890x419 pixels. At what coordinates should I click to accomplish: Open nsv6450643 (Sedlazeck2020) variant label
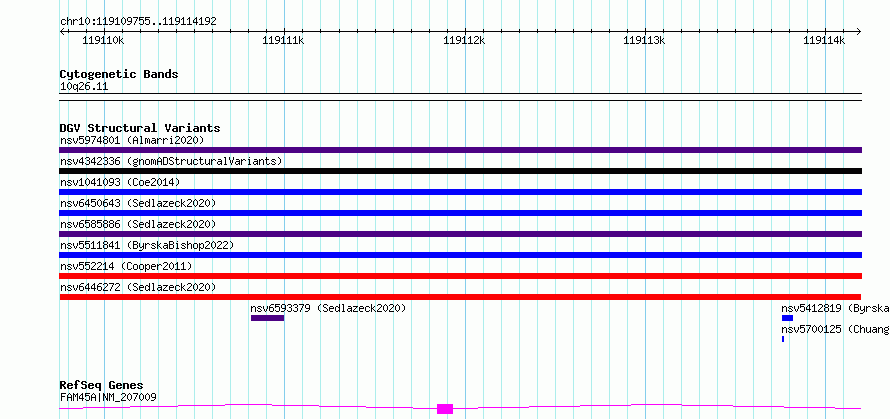pyautogui.click(x=138, y=203)
